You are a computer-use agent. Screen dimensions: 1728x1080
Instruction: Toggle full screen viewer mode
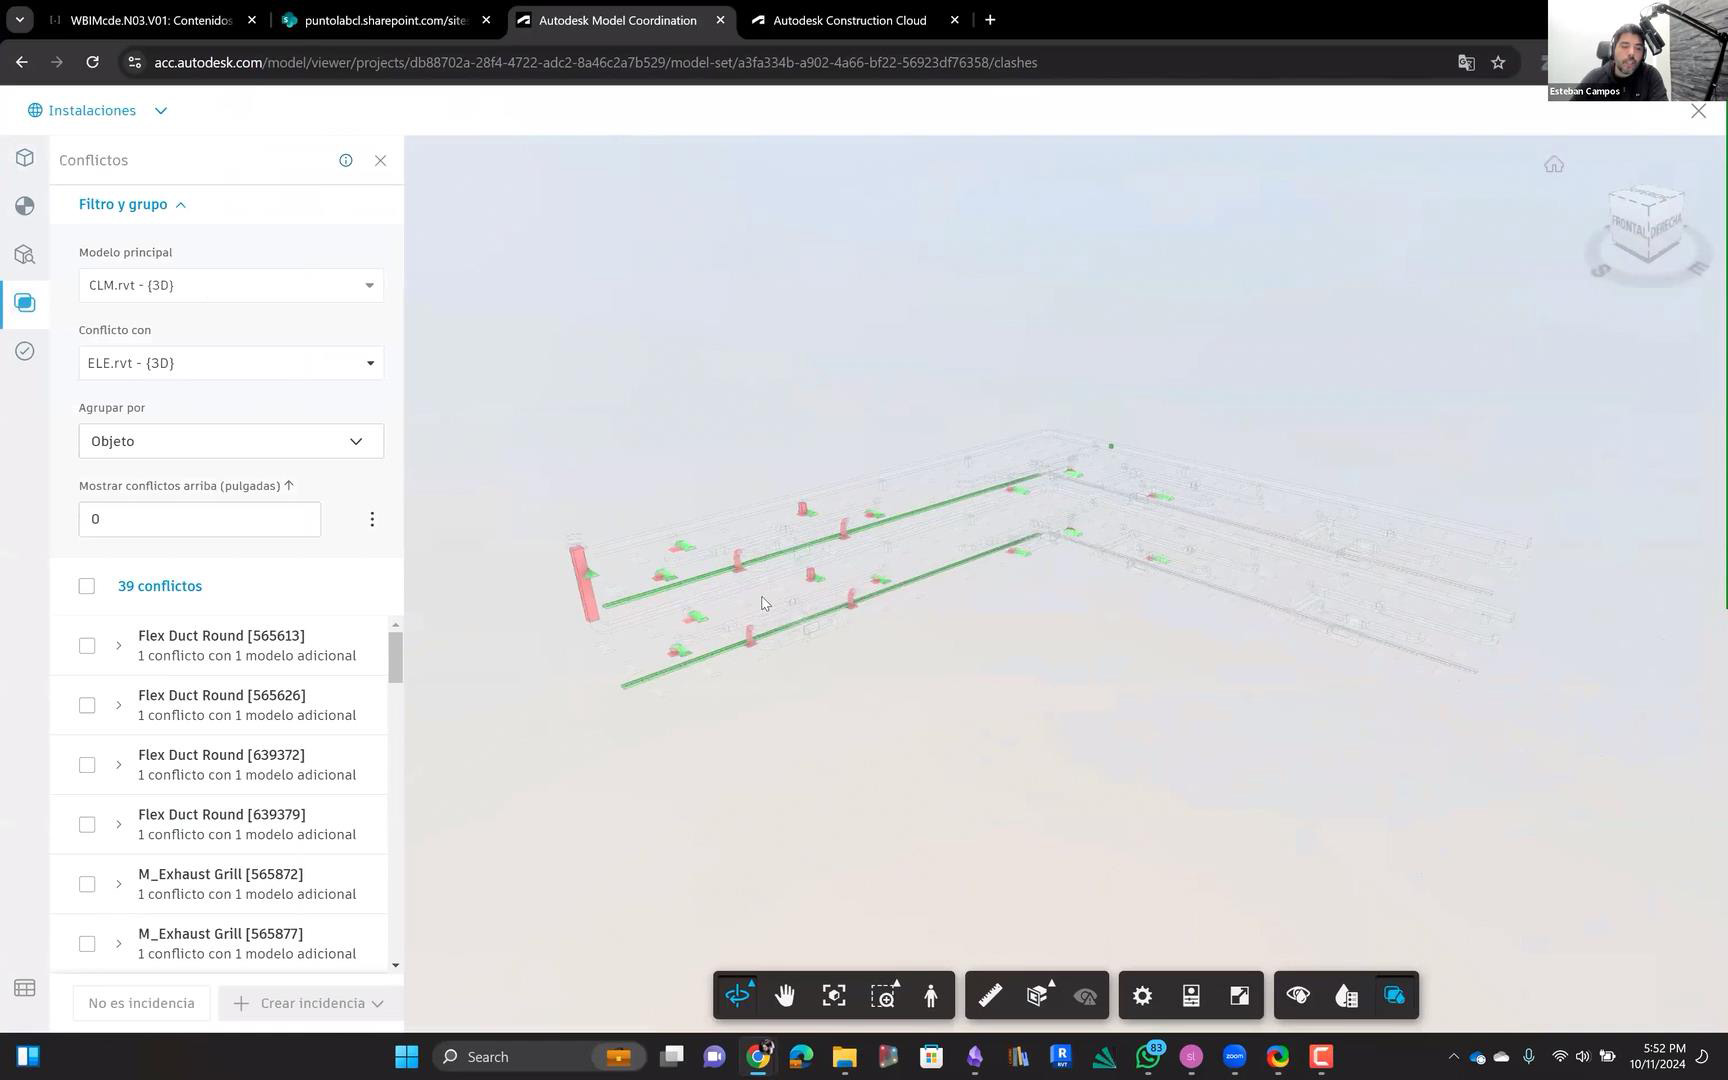[1239, 996]
